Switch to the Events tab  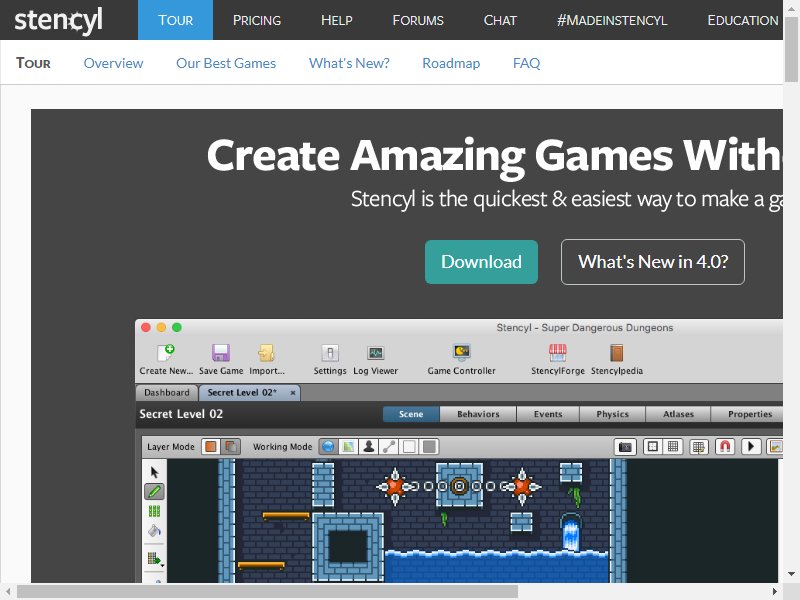(548, 414)
